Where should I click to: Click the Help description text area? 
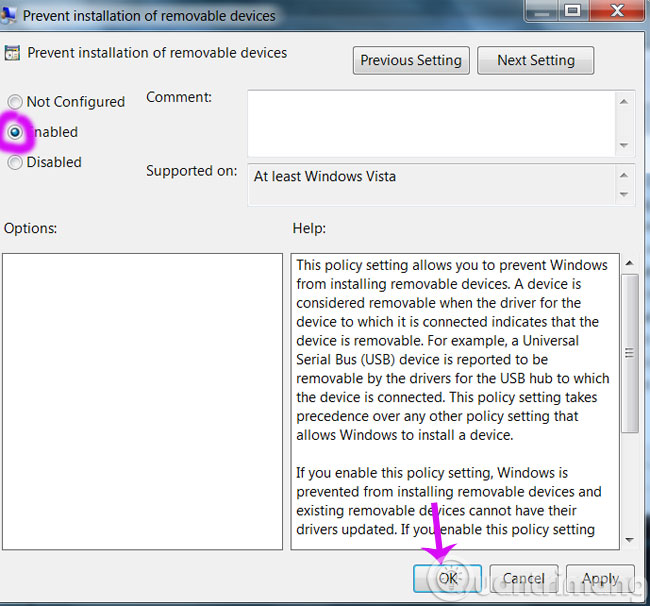[455, 402]
